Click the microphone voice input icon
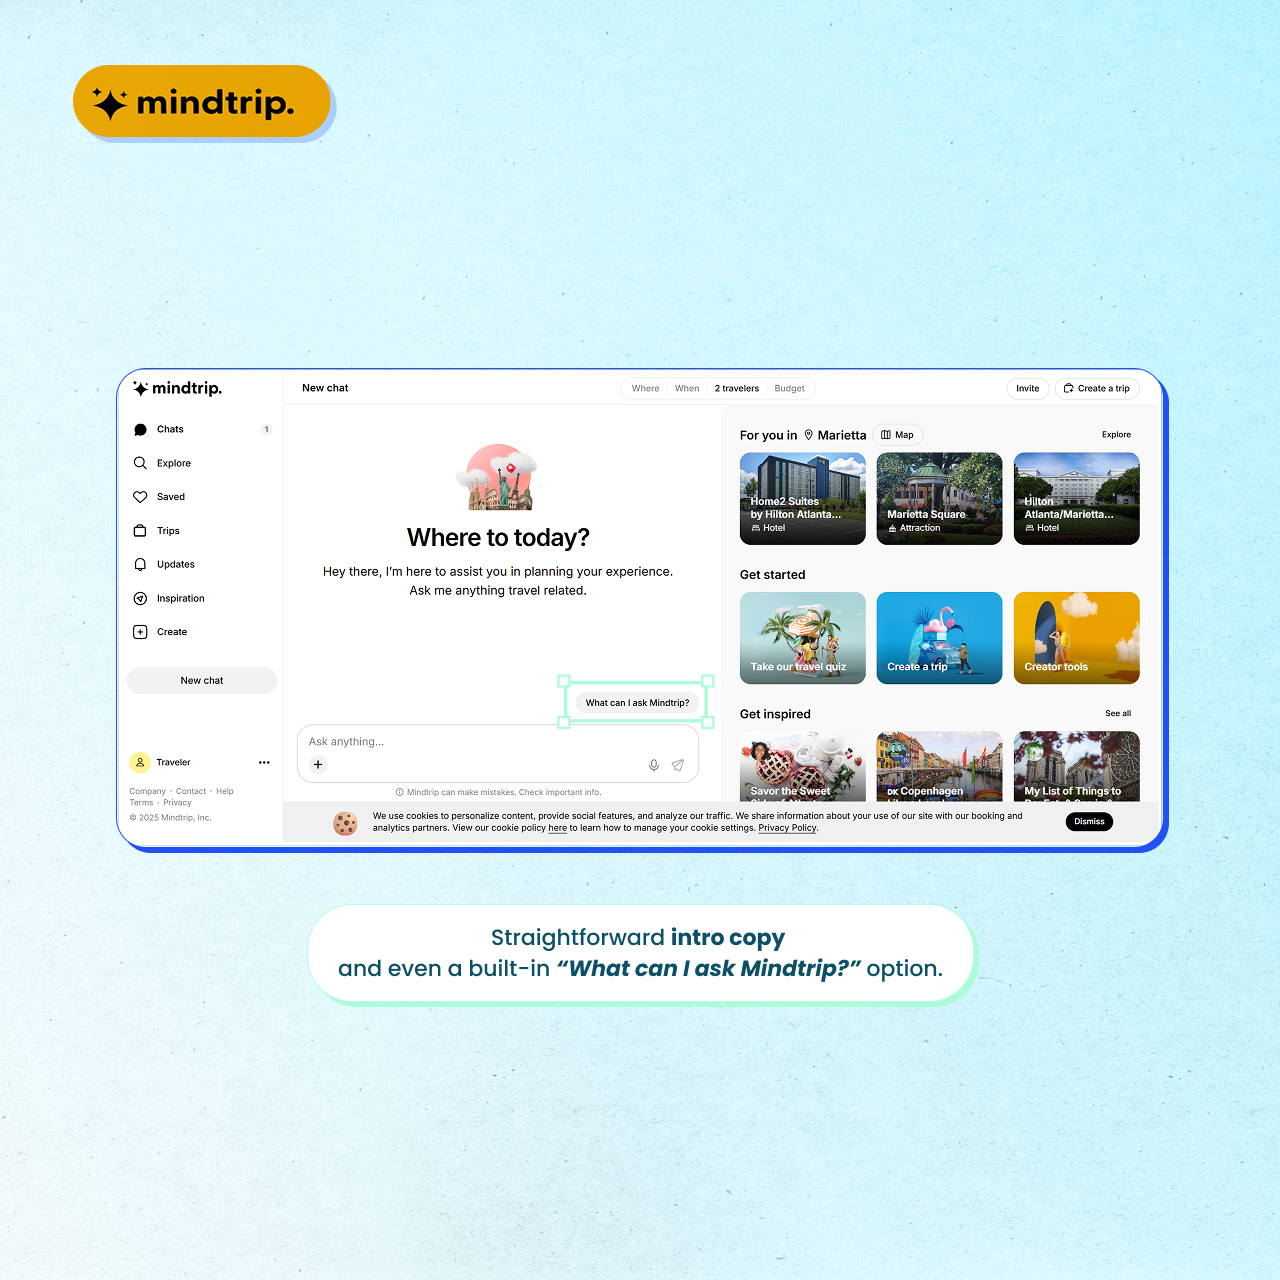 pyautogui.click(x=654, y=765)
